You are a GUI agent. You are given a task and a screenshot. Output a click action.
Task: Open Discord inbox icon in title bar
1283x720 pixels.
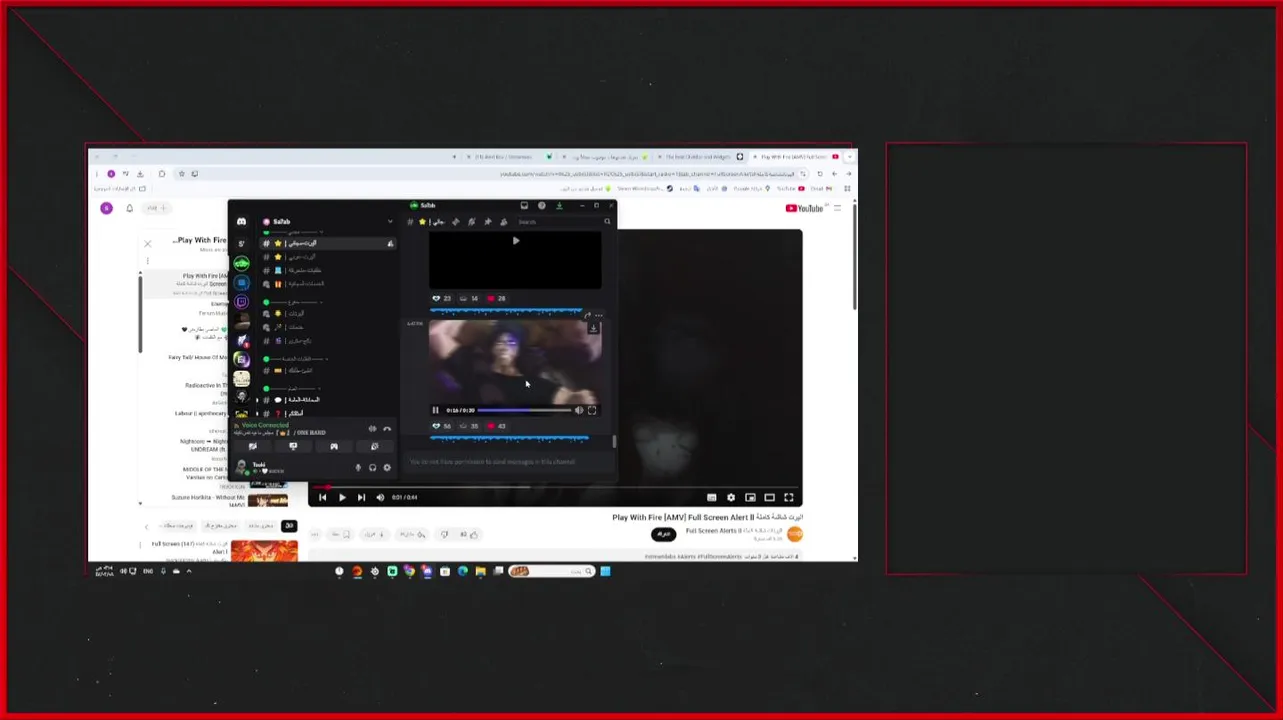click(524, 206)
